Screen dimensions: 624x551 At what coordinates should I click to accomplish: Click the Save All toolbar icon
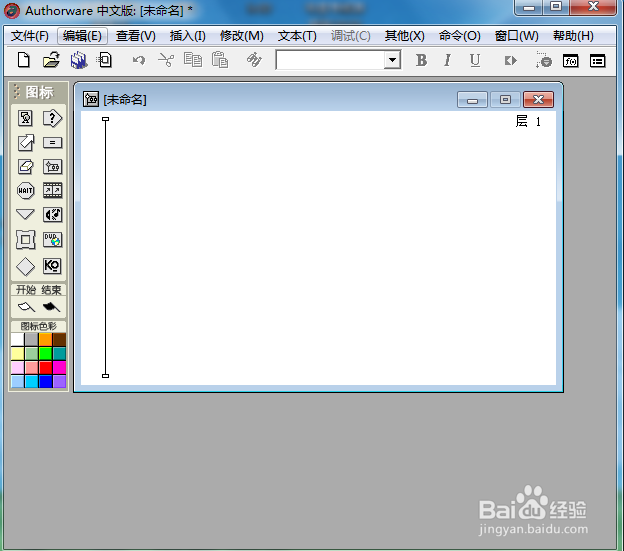coord(79,60)
